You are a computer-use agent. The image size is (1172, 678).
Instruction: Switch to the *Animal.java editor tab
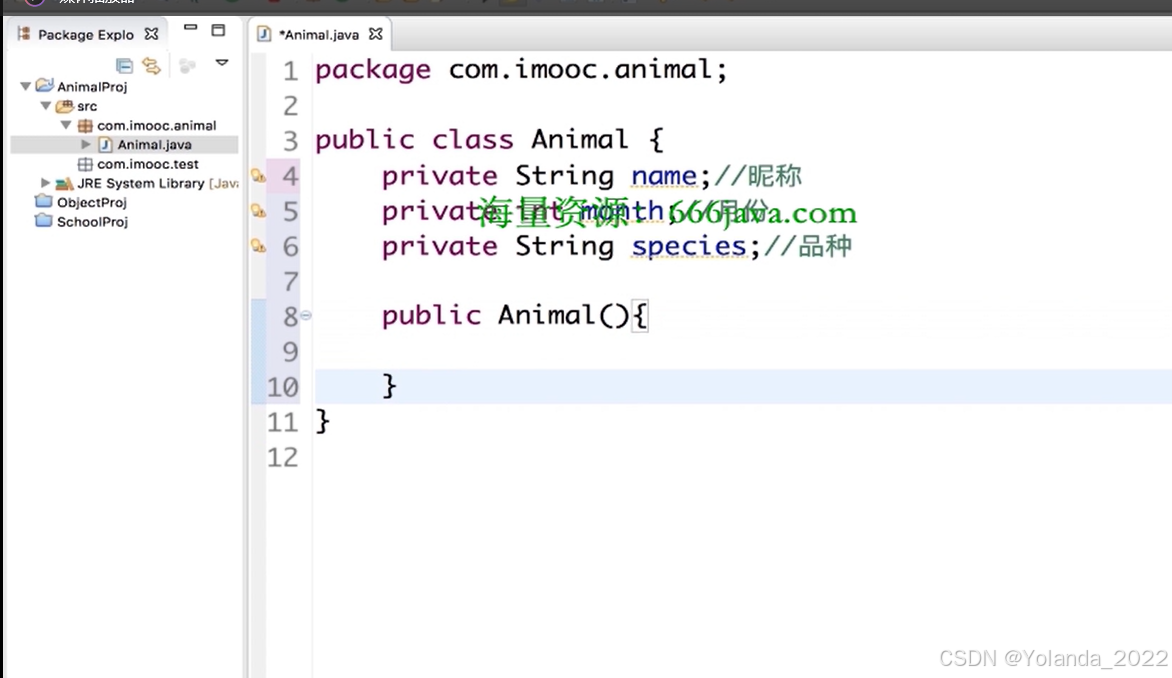click(x=319, y=34)
